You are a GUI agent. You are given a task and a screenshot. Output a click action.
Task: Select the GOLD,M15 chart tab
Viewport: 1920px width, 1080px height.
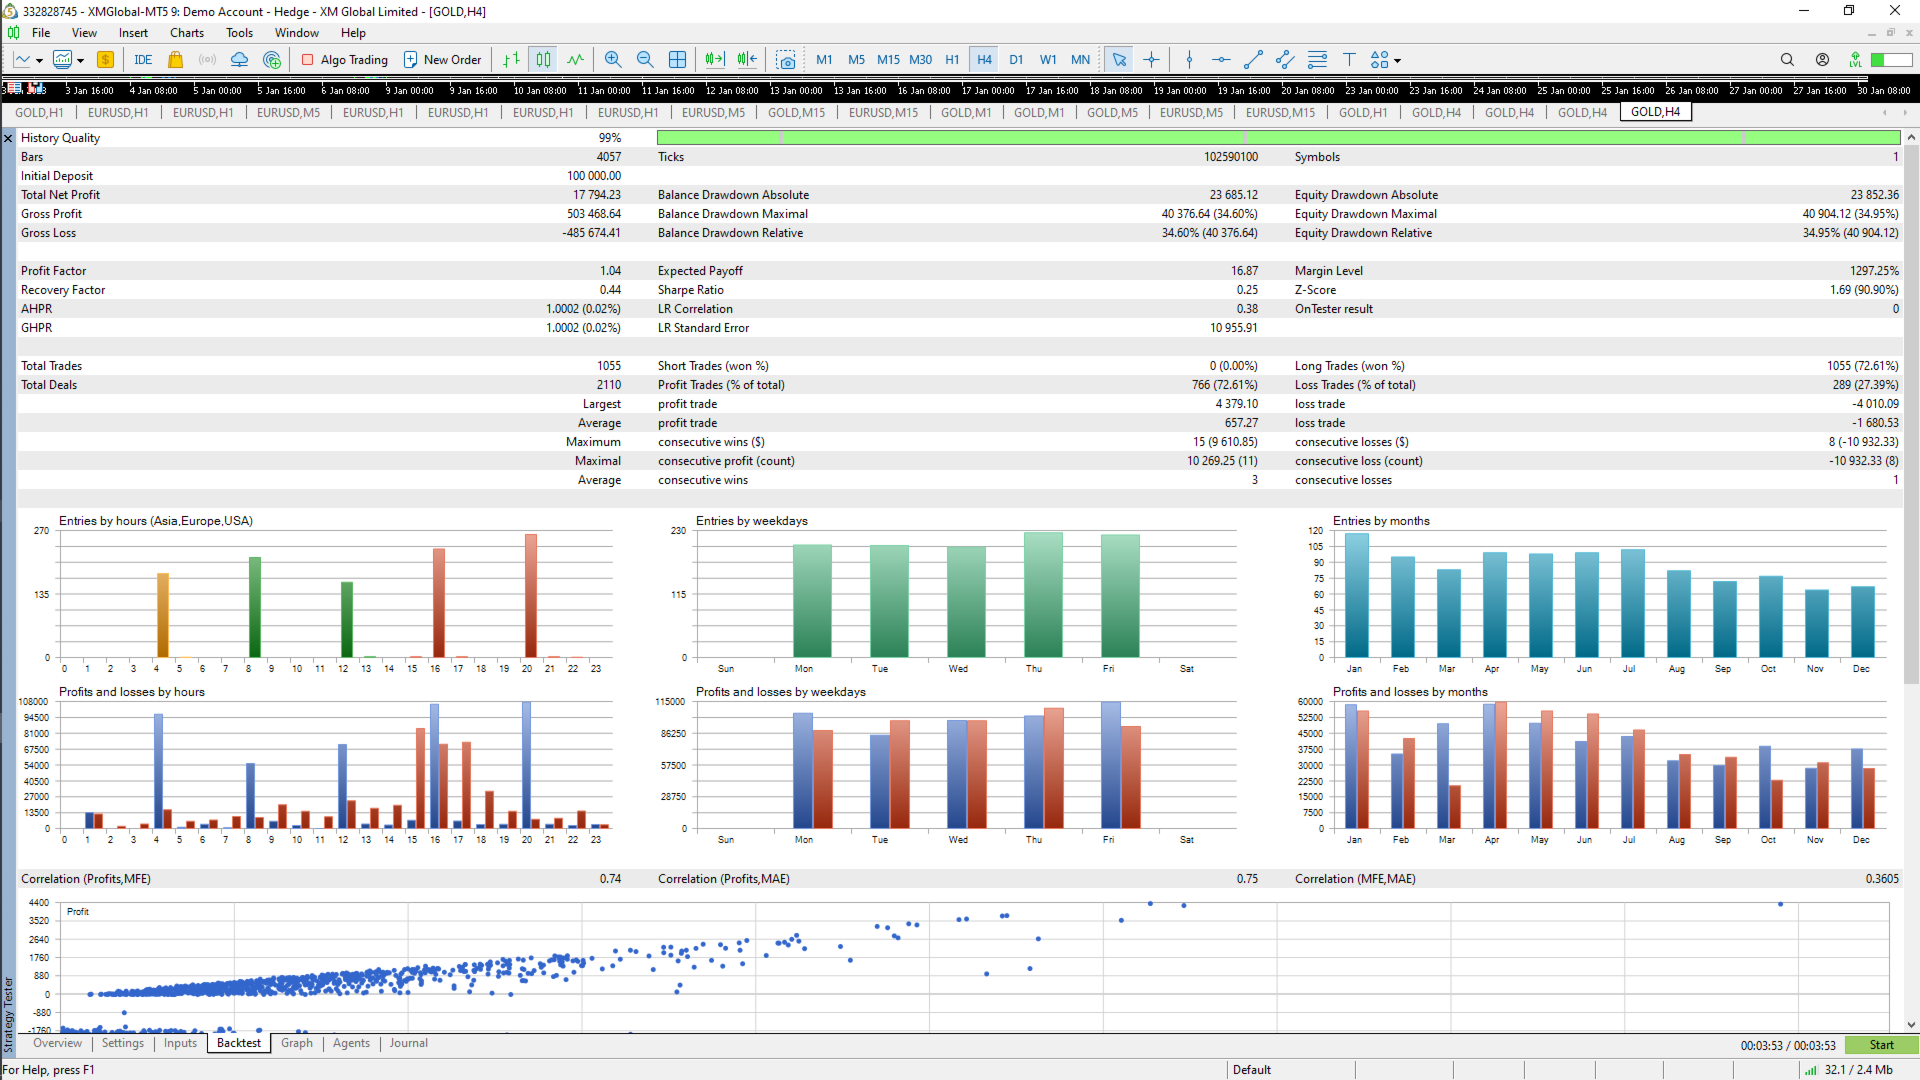(x=796, y=112)
